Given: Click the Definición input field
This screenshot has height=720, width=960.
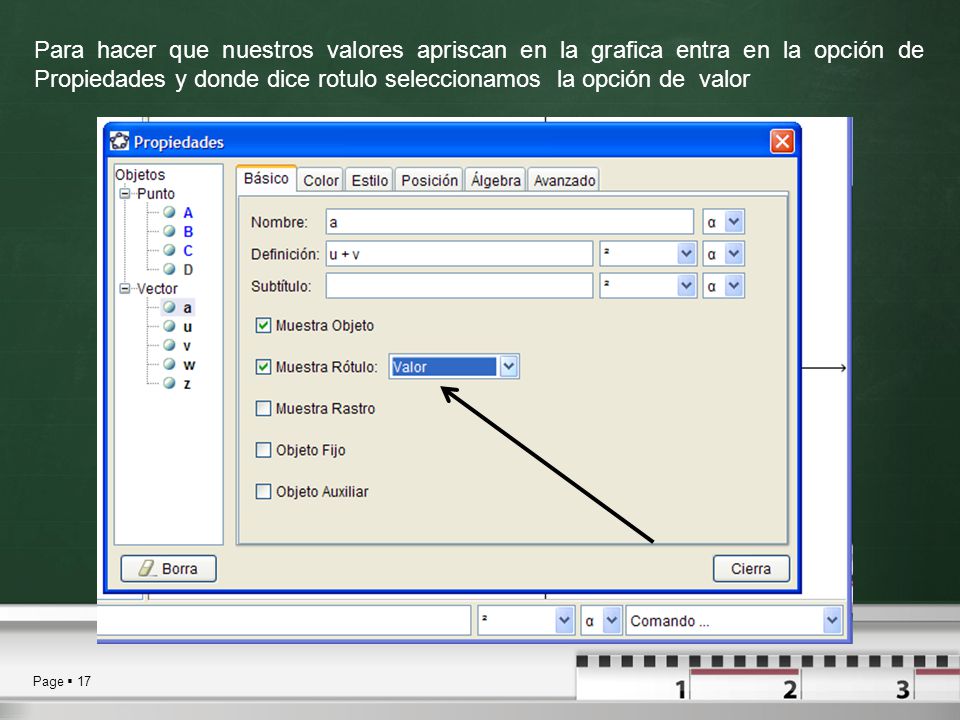Looking at the screenshot, I should click(459, 253).
